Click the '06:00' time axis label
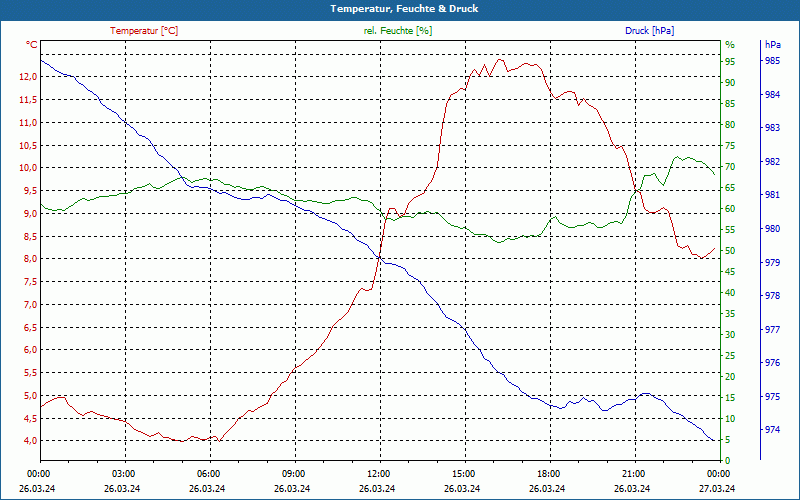The height and width of the screenshot is (500, 800). [208, 474]
